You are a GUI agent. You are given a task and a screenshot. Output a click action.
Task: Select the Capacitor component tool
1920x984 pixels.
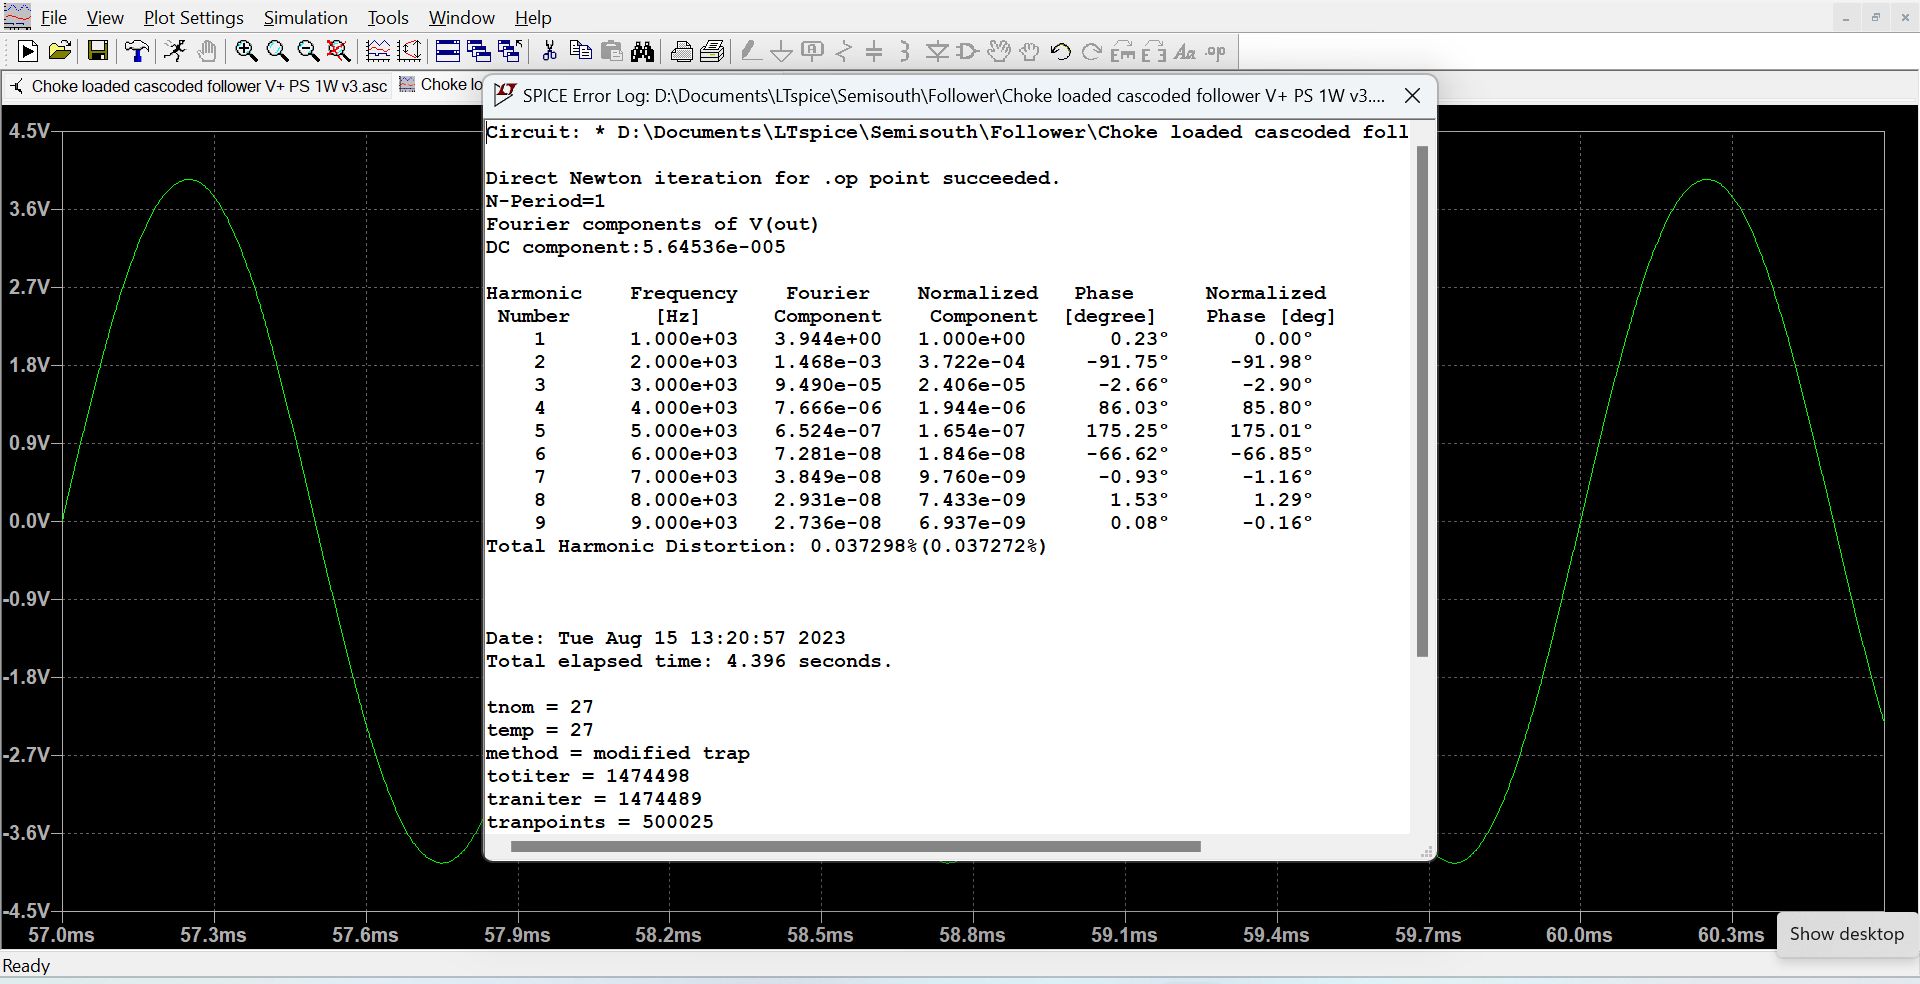tap(875, 52)
